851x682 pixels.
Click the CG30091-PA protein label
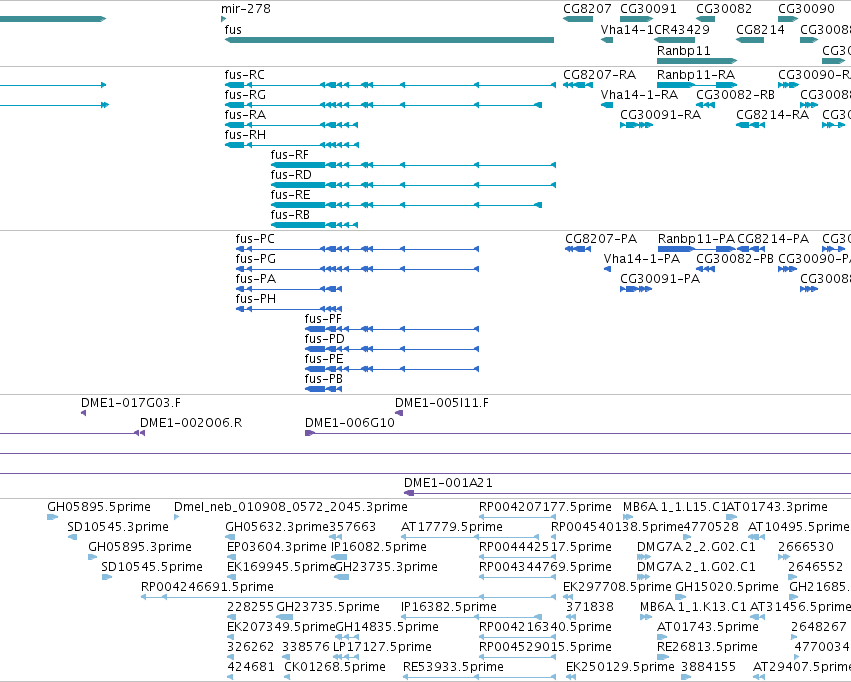point(660,279)
